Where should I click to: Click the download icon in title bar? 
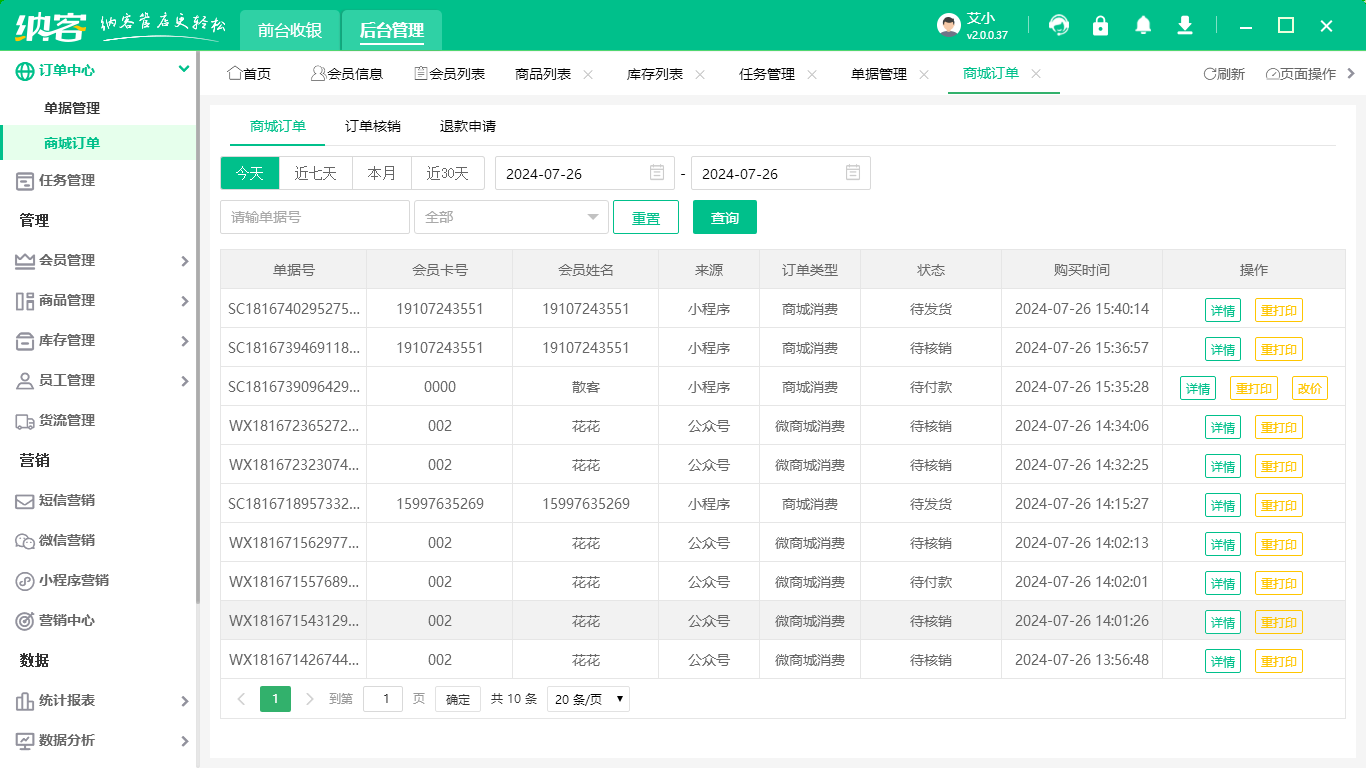(x=1184, y=25)
